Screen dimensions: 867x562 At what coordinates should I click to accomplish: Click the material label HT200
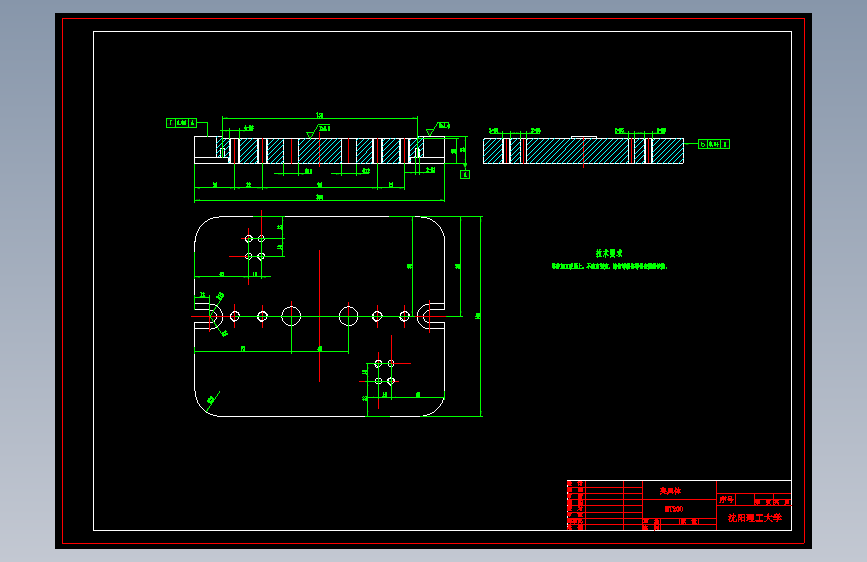(673, 508)
